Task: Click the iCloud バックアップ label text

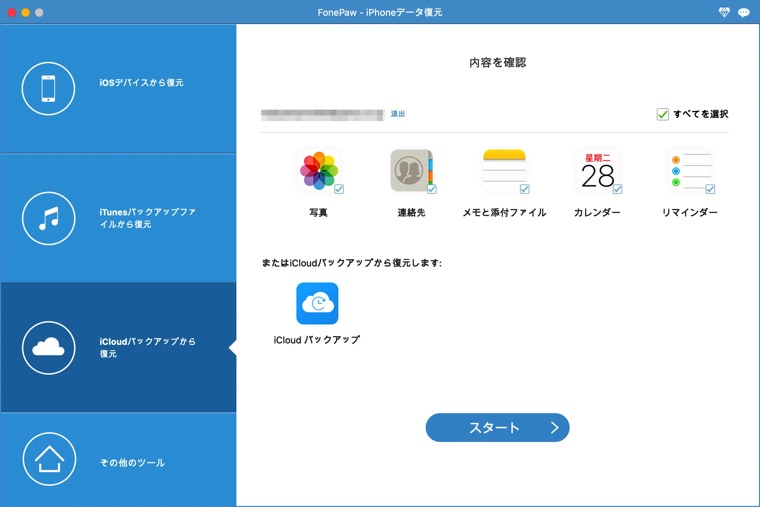Action: coord(317,340)
